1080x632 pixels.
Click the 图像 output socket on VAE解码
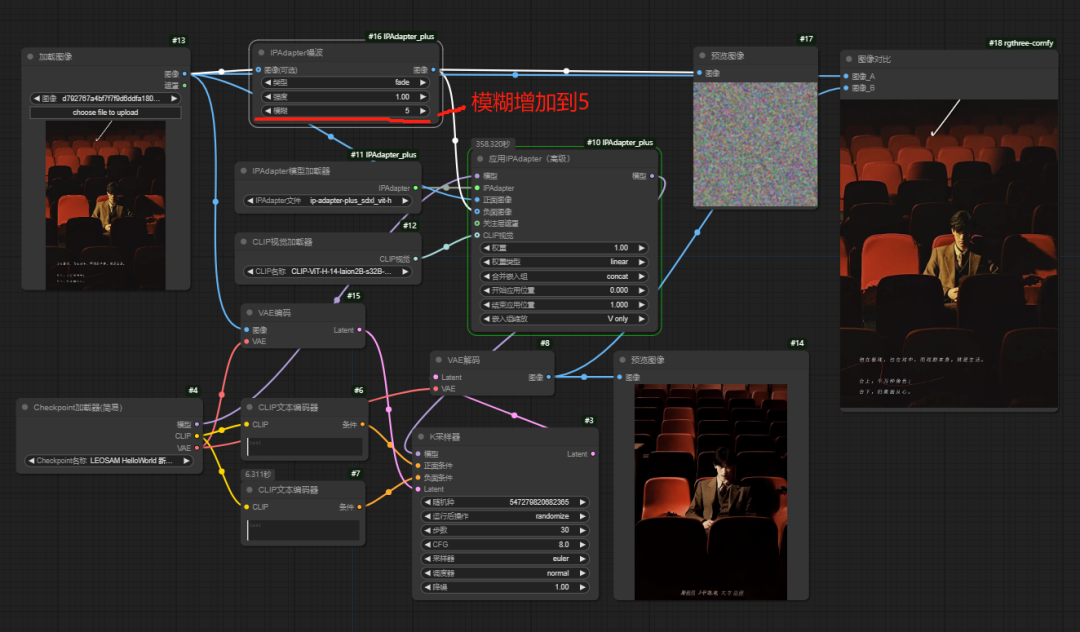tap(548, 377)
